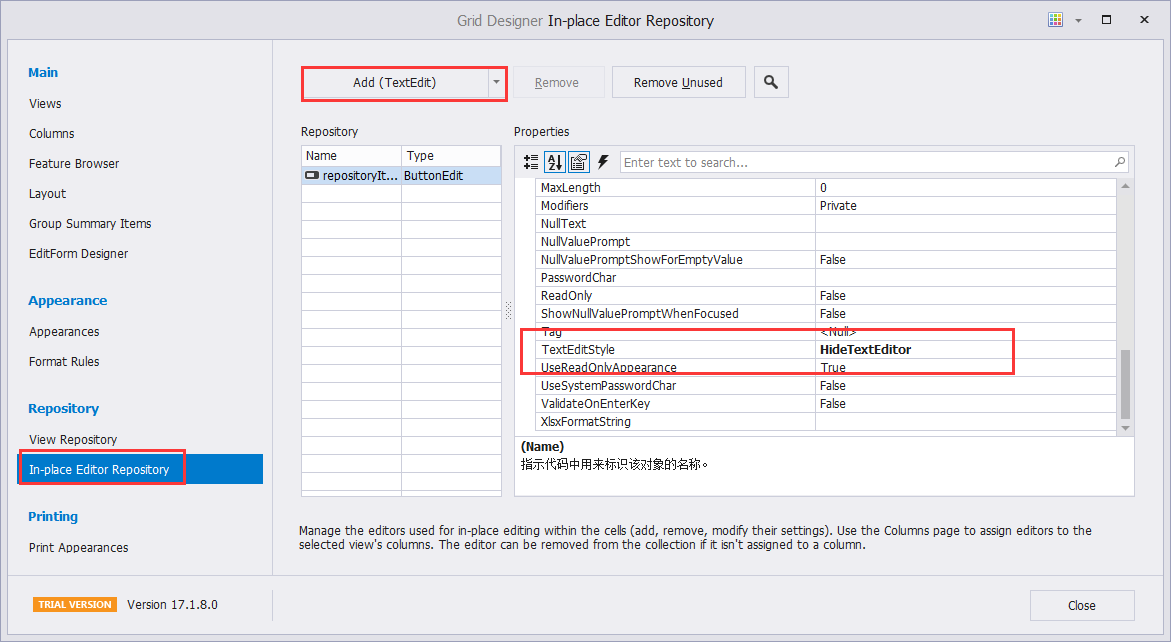Select the TextEditStyle value HideTextEditor
1171x642 pixels.
[865, 350]
